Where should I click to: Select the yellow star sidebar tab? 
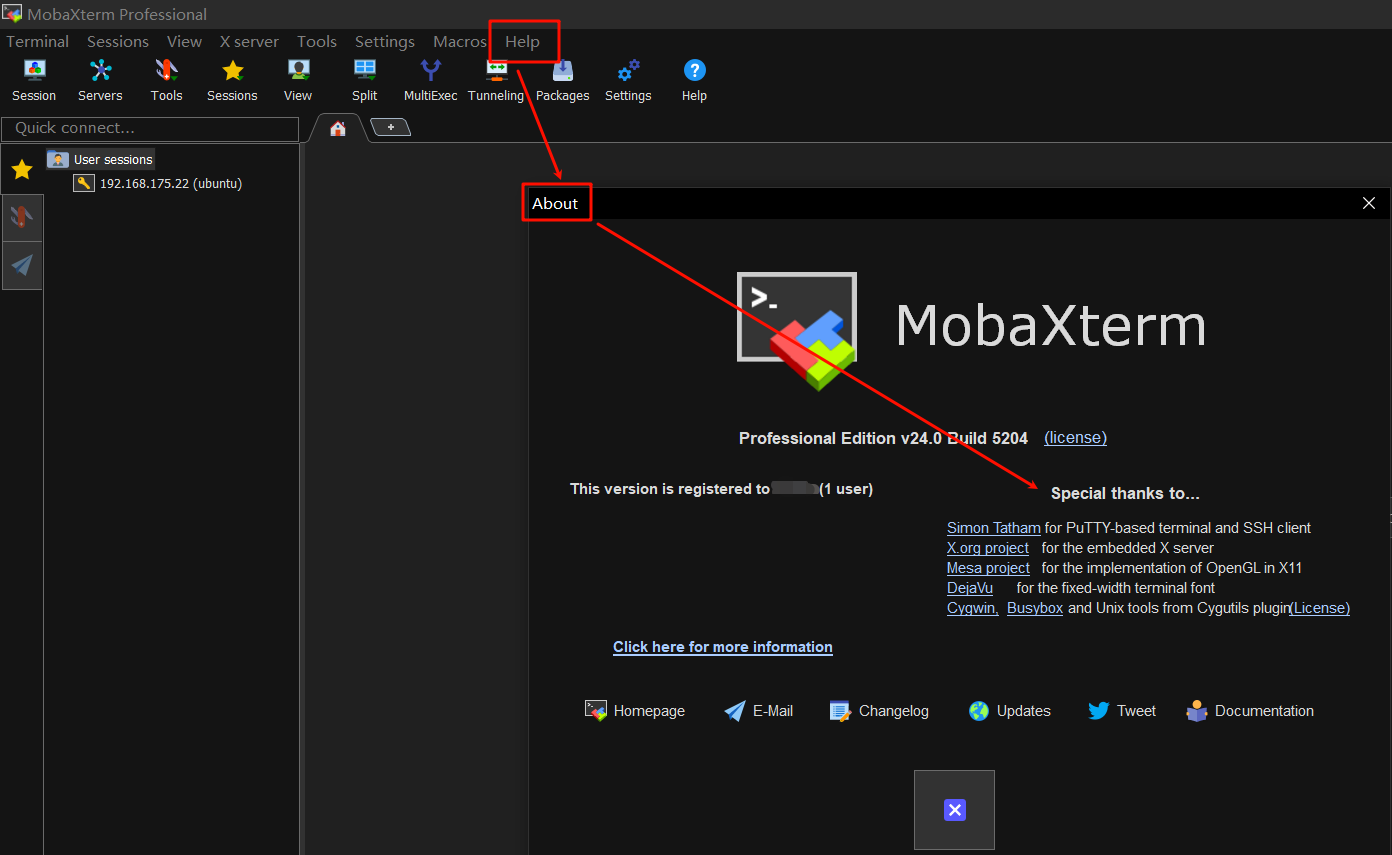(x=22, y=170)
